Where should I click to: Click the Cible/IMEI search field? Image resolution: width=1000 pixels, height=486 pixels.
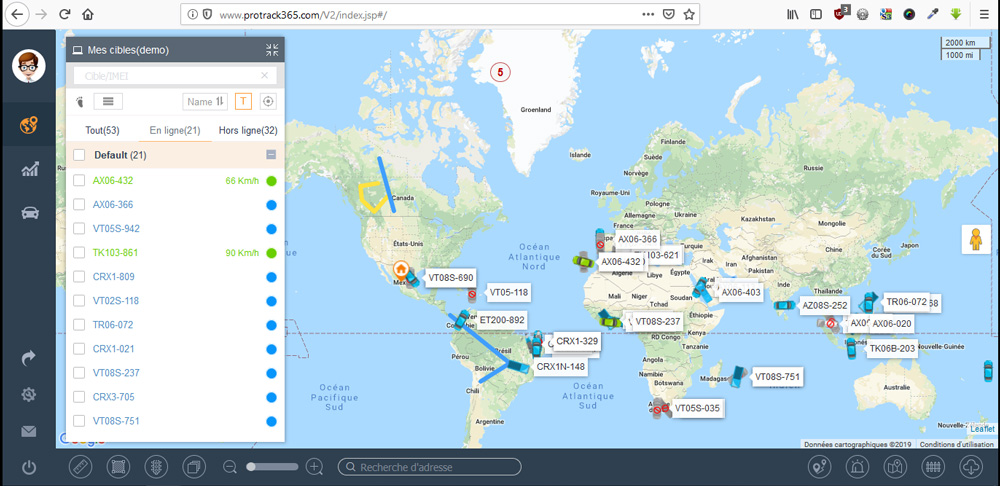(175, 75)
